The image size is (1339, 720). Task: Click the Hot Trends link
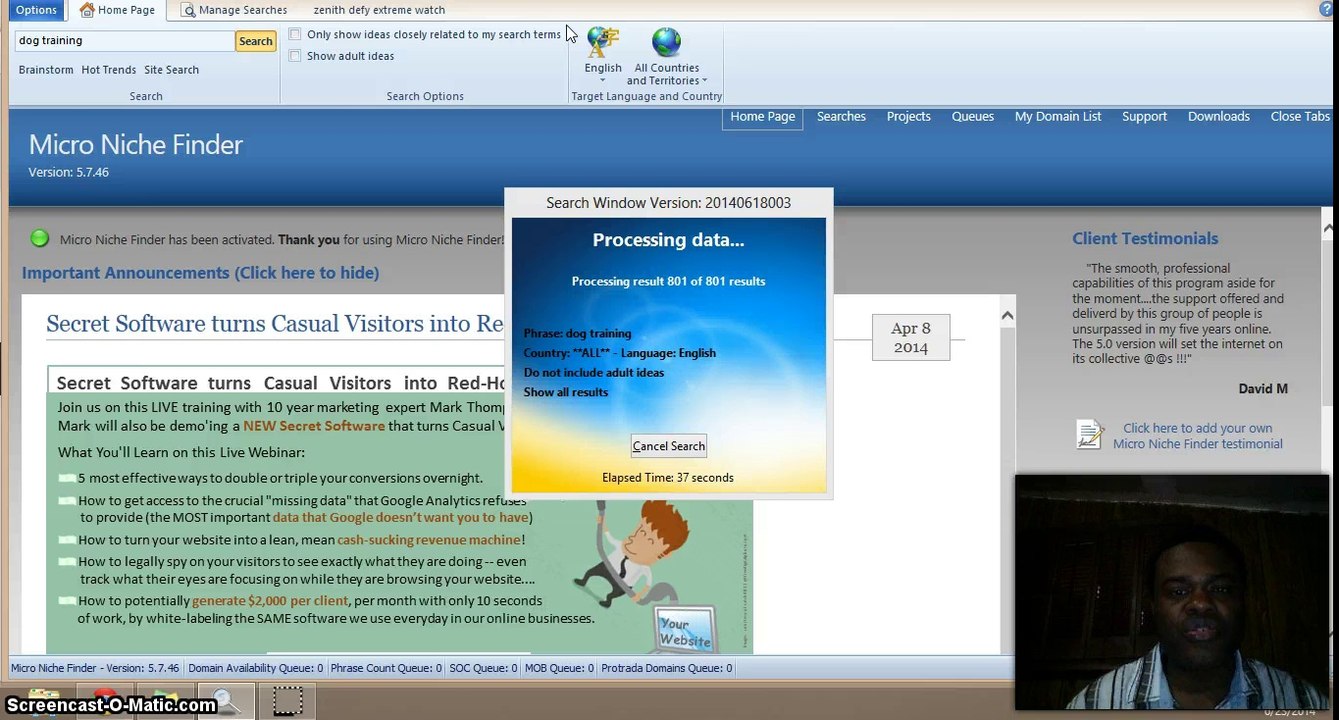[109, 70]
